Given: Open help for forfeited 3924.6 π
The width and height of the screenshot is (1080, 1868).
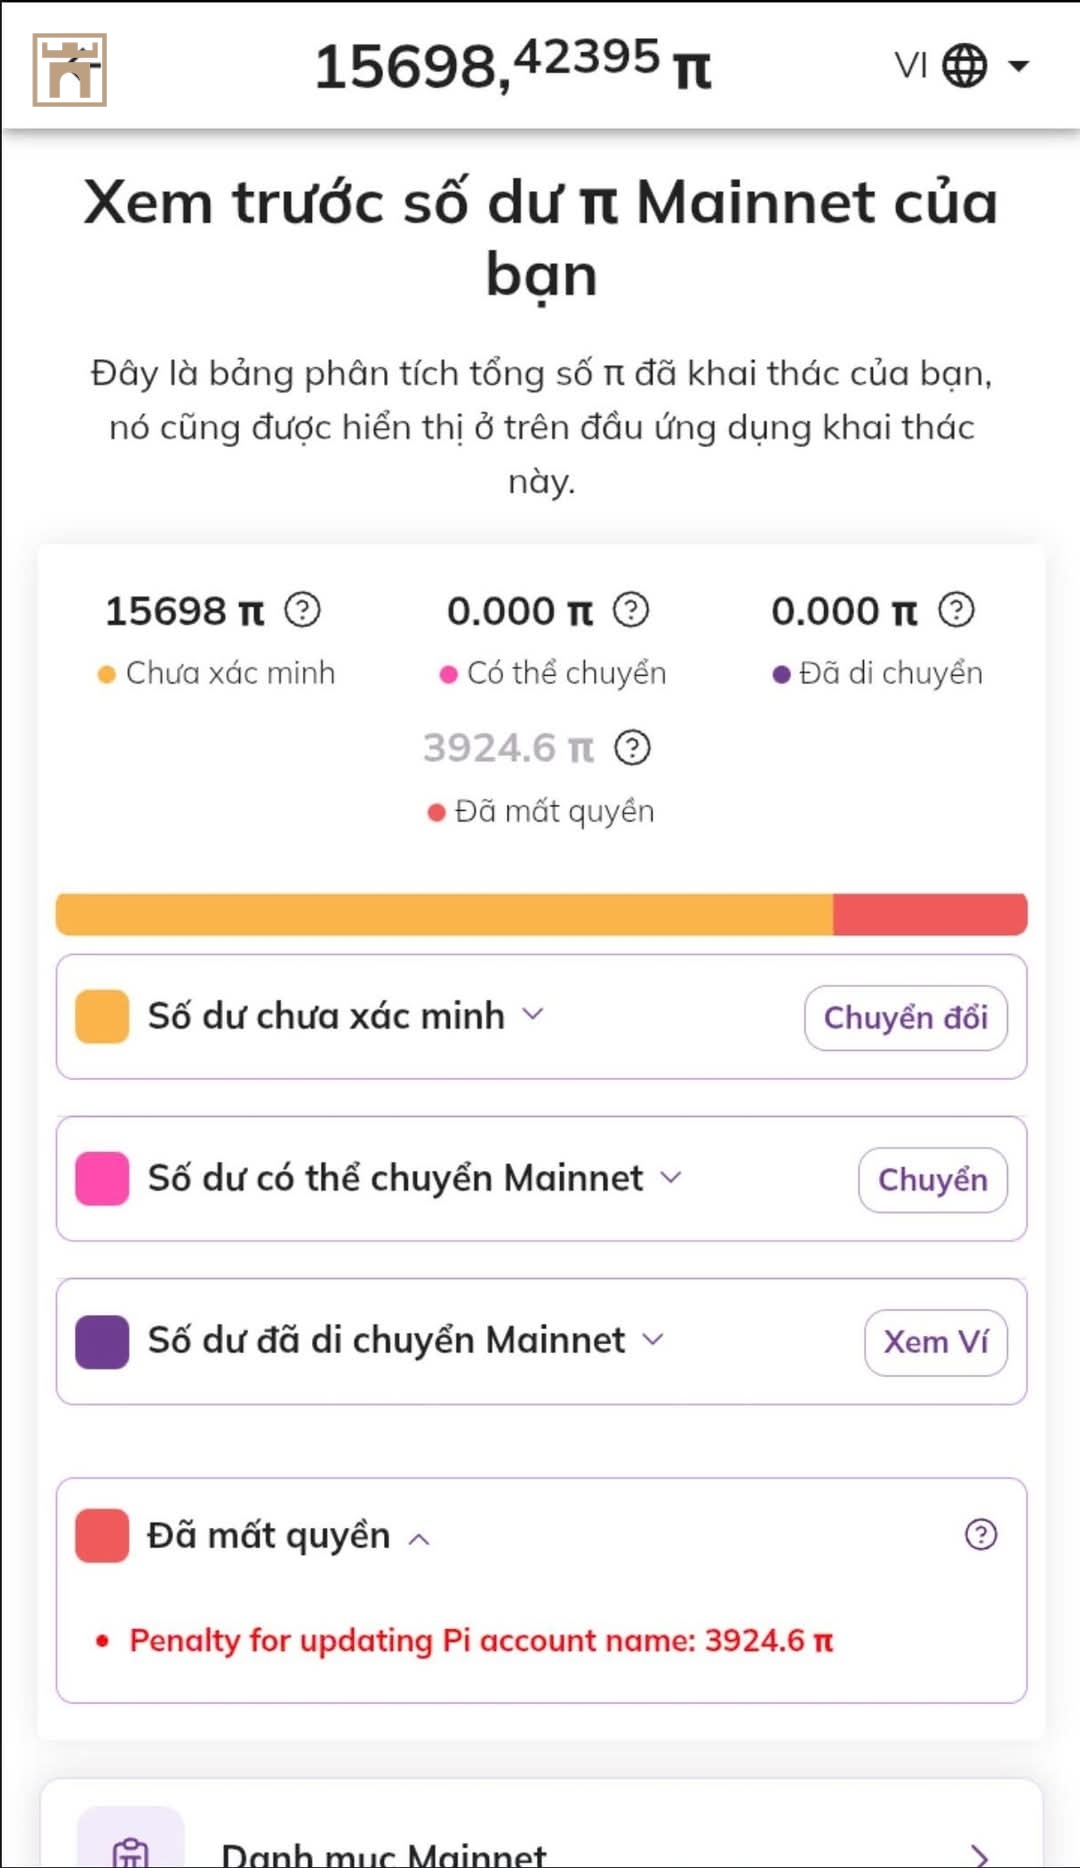Looking at the screenshot, I should pos(632,747).
